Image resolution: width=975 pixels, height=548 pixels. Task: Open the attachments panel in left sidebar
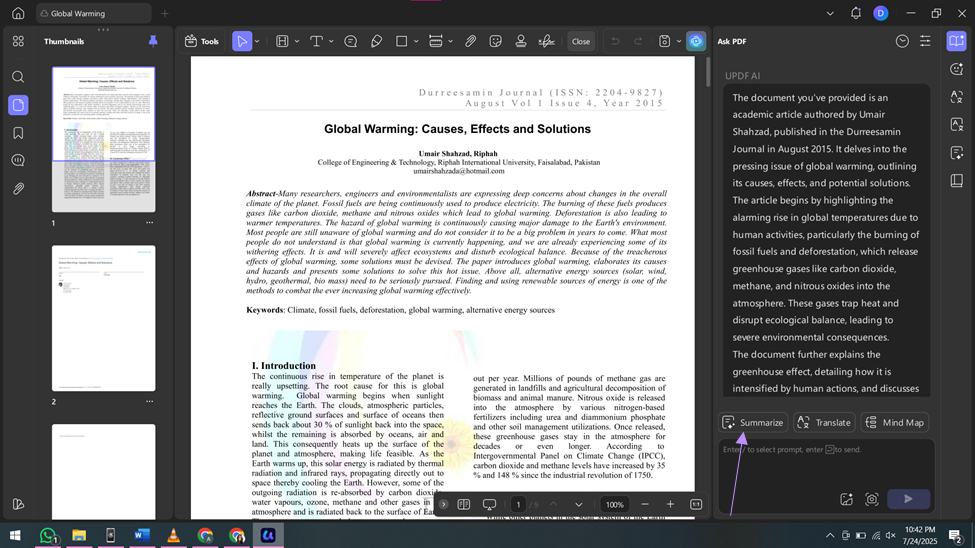(18, 188)
